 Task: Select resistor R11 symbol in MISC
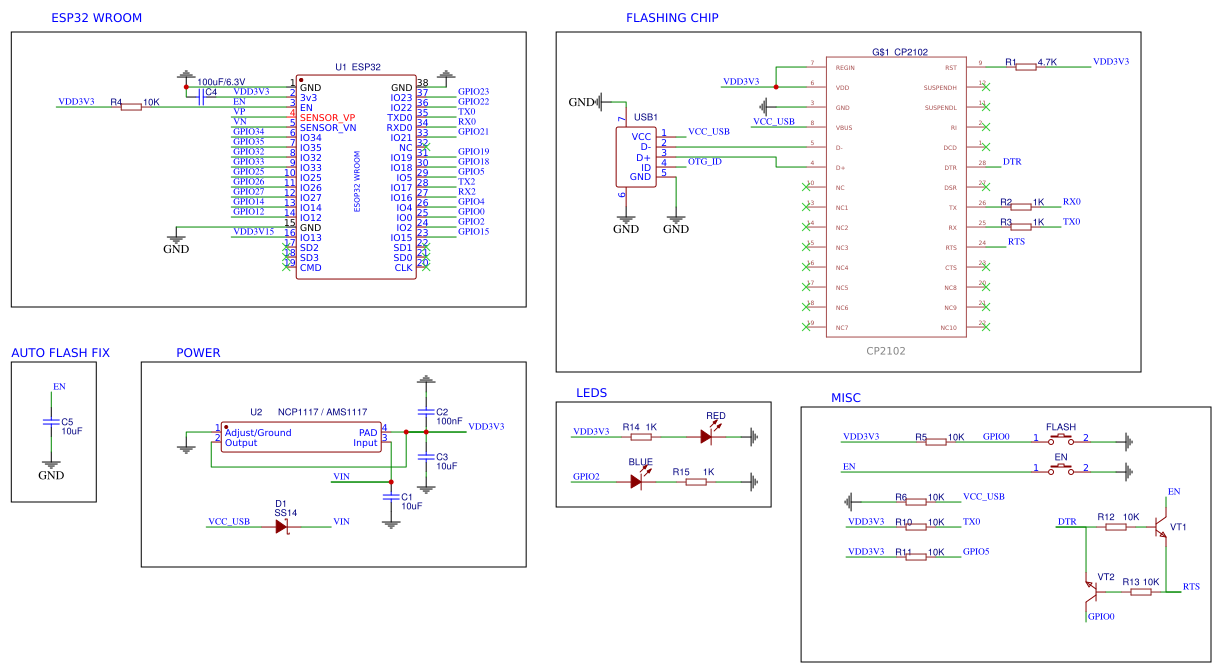[916, 556]
